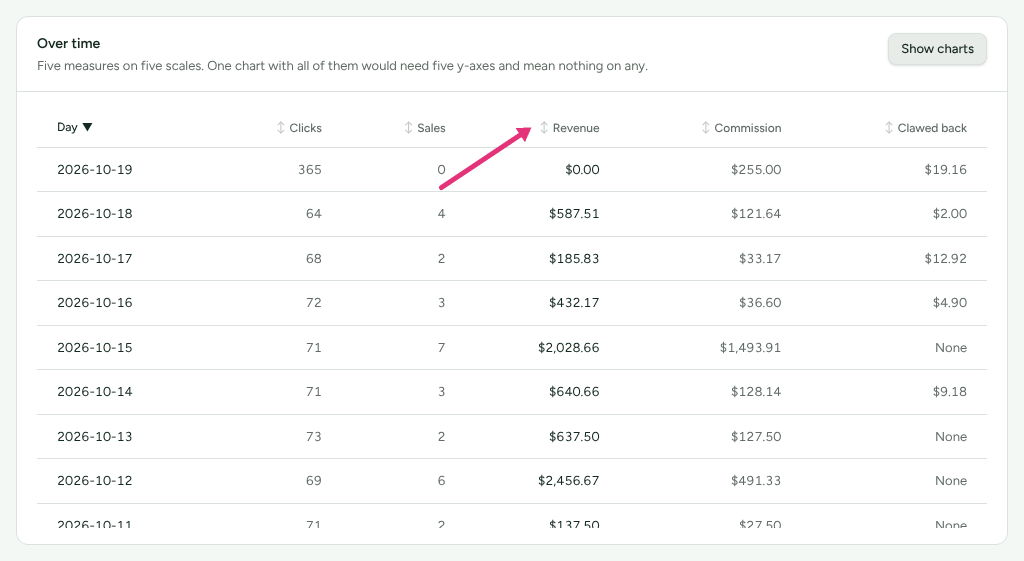Click the $637.50 revenue value

click(574, 436)
